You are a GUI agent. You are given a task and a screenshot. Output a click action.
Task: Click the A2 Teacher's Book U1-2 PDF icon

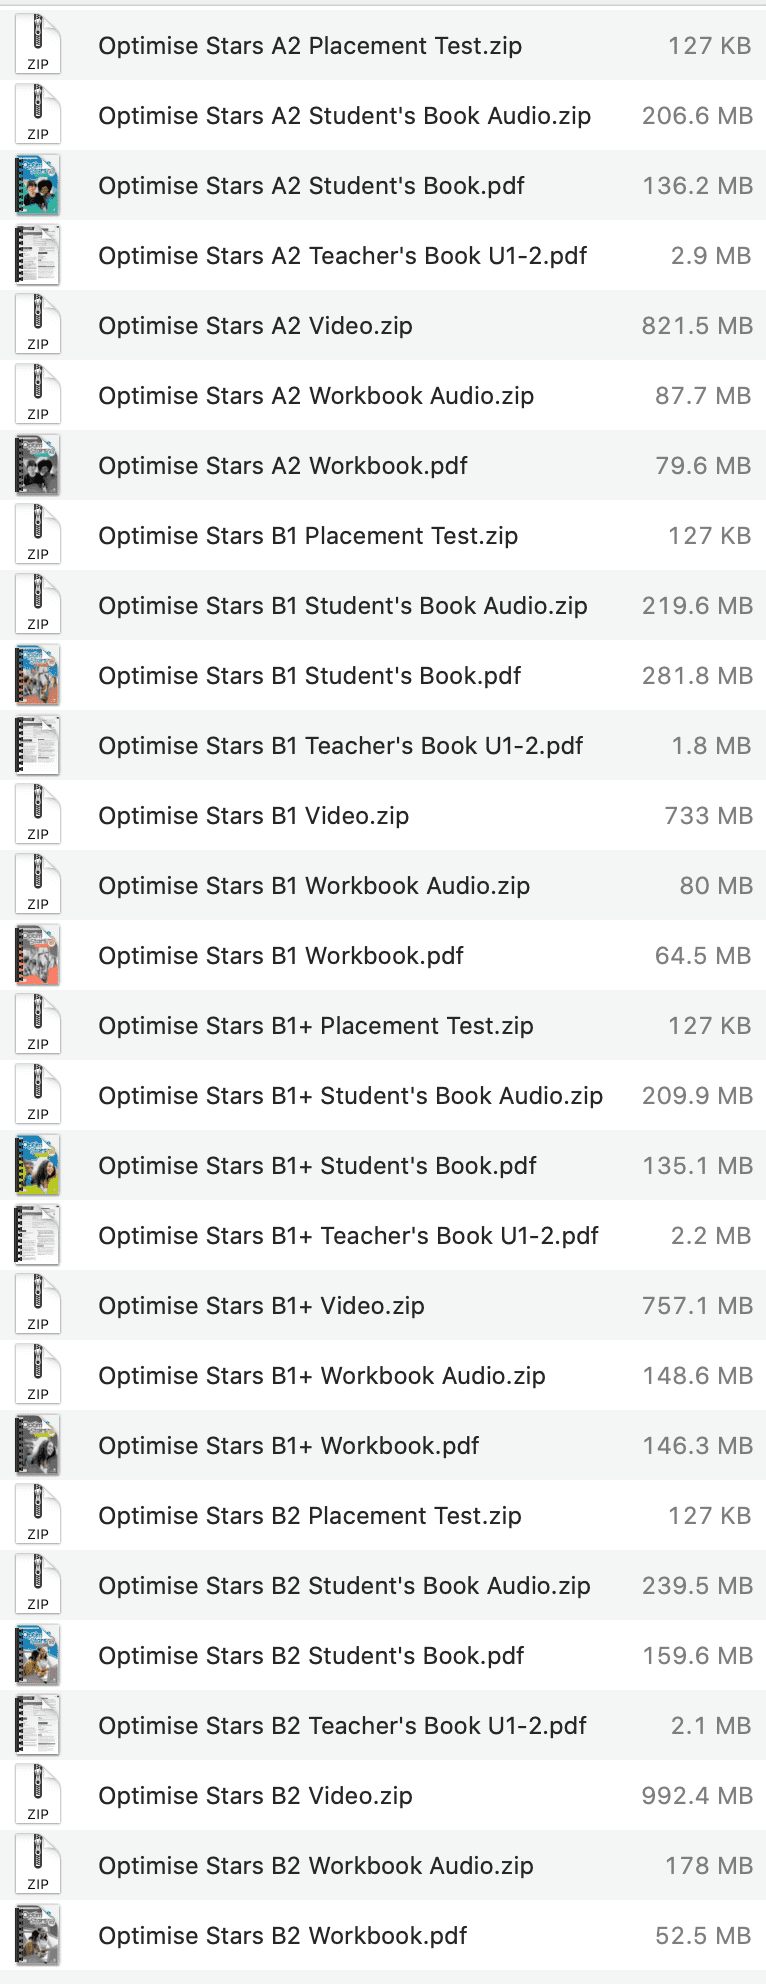pos(38,256)
